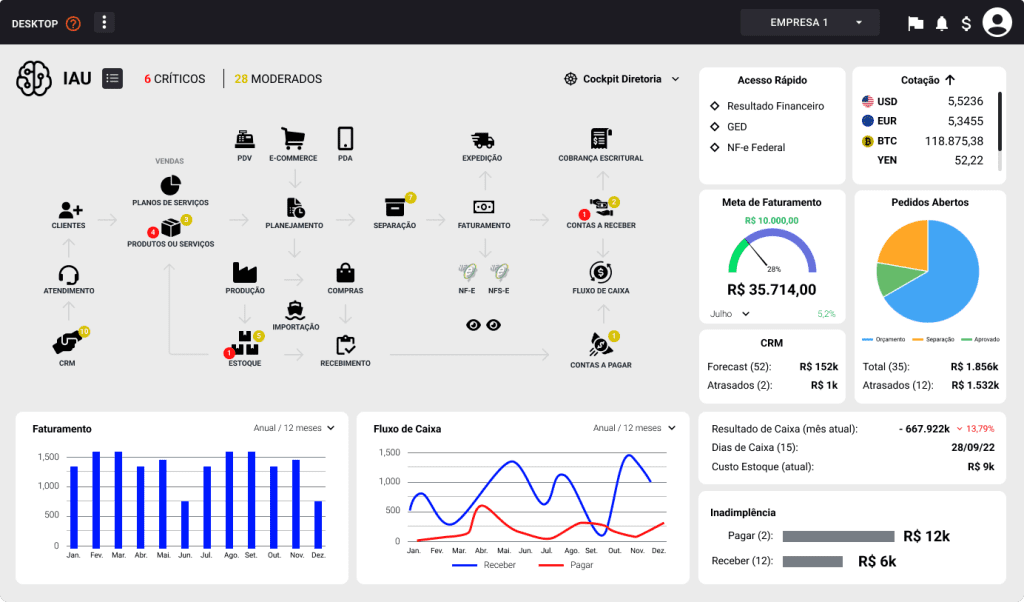Open the kebab menu next to DESKTOP
This screenshot has height=602, width=1024.
(x=104, y=21)
